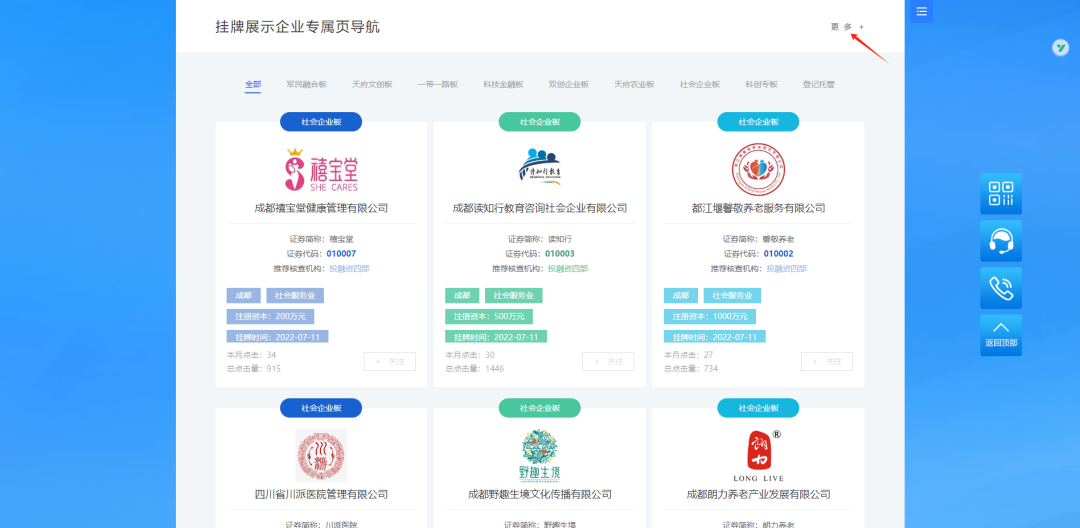Click 本月点击: 27 text
Screen dimensions: 1080x528
point(688,355)
